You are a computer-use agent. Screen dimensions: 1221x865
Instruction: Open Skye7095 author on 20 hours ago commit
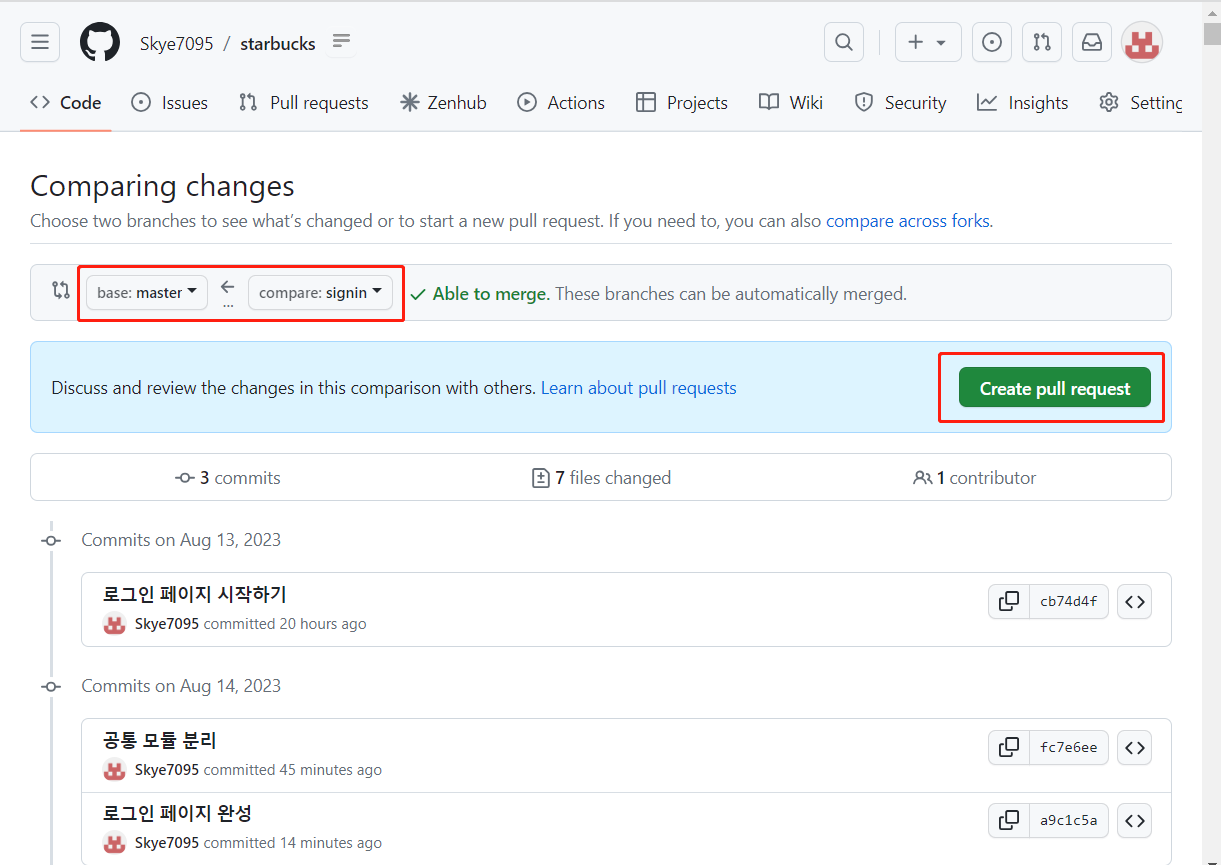coord(167,624)
